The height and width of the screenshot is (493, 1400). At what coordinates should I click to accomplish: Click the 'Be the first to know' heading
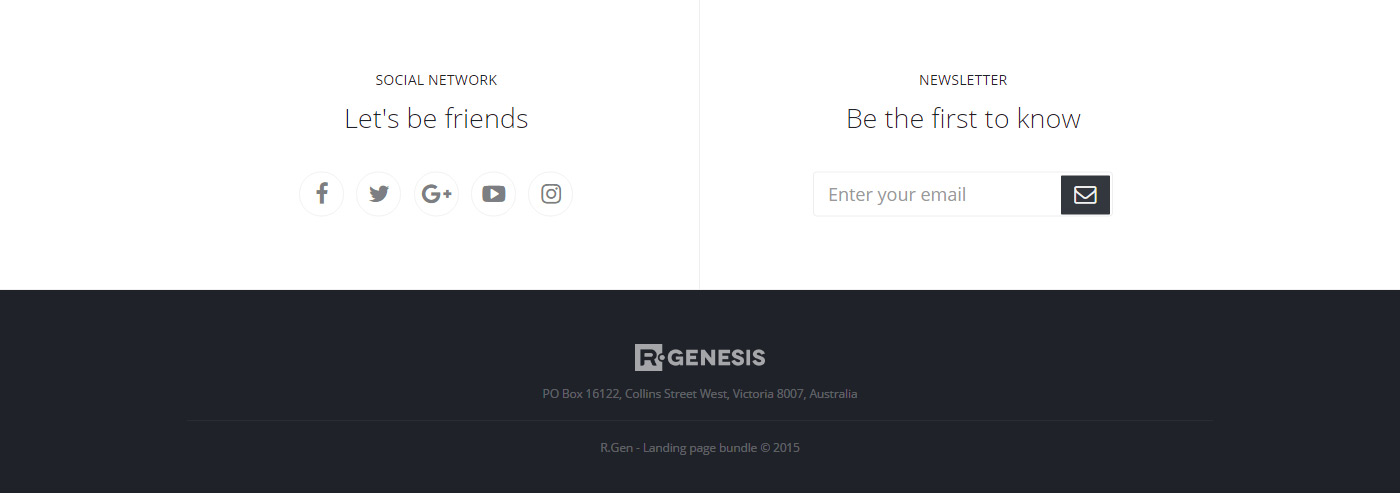[963, 119]
